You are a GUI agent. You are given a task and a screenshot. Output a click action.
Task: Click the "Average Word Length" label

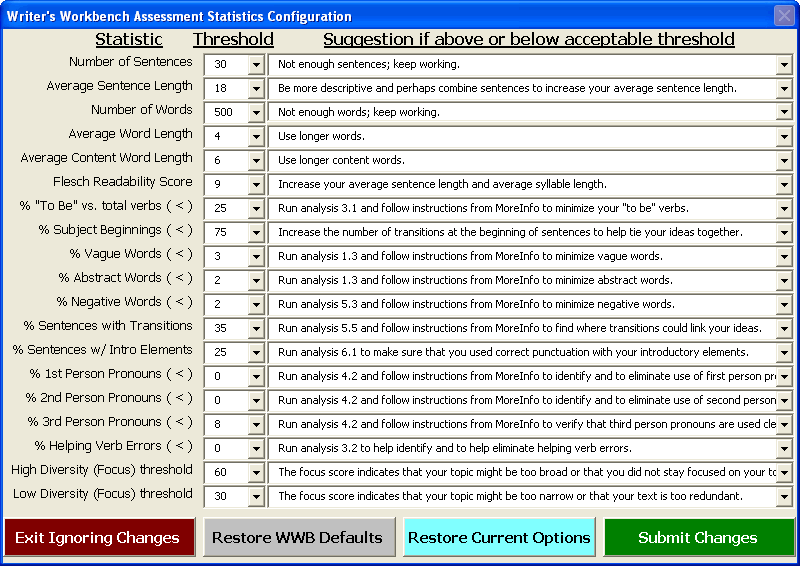coord(131,134)
